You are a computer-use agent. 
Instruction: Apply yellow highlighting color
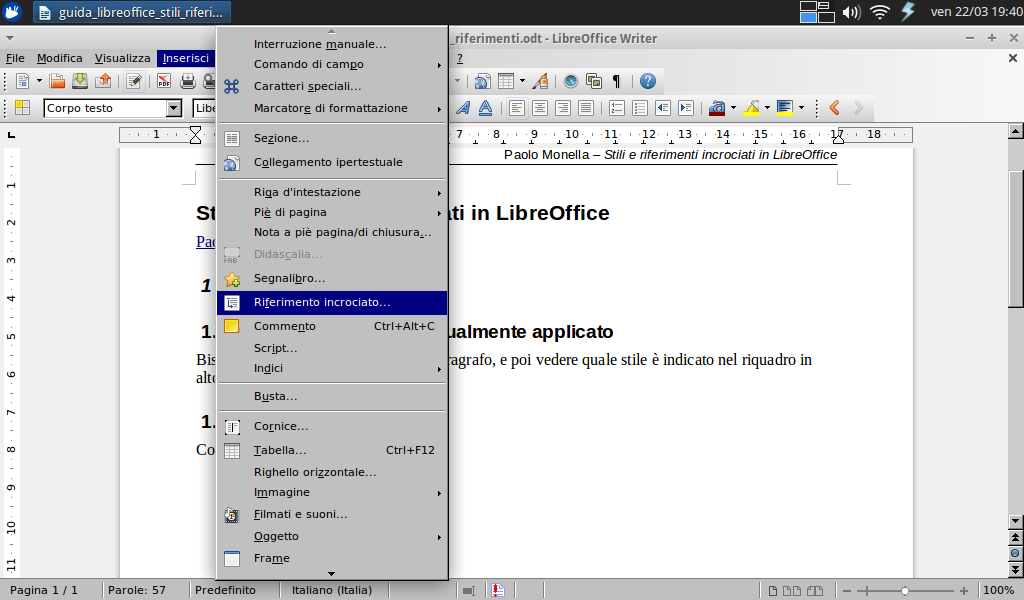point(751,108)
